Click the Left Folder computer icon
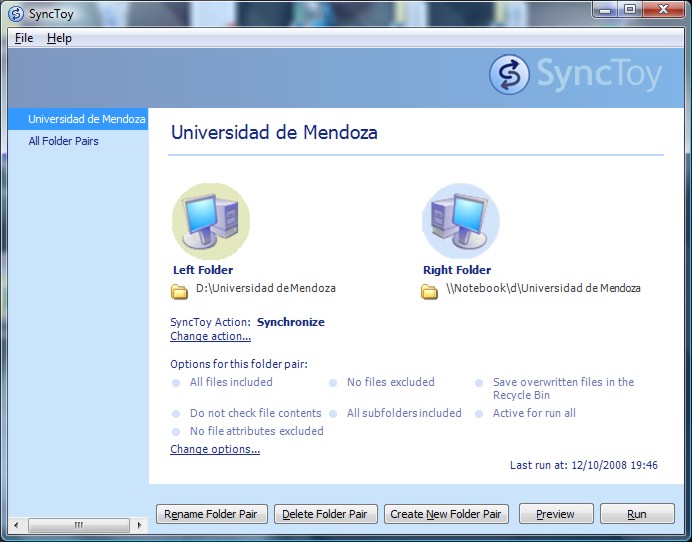 (211, 221)
